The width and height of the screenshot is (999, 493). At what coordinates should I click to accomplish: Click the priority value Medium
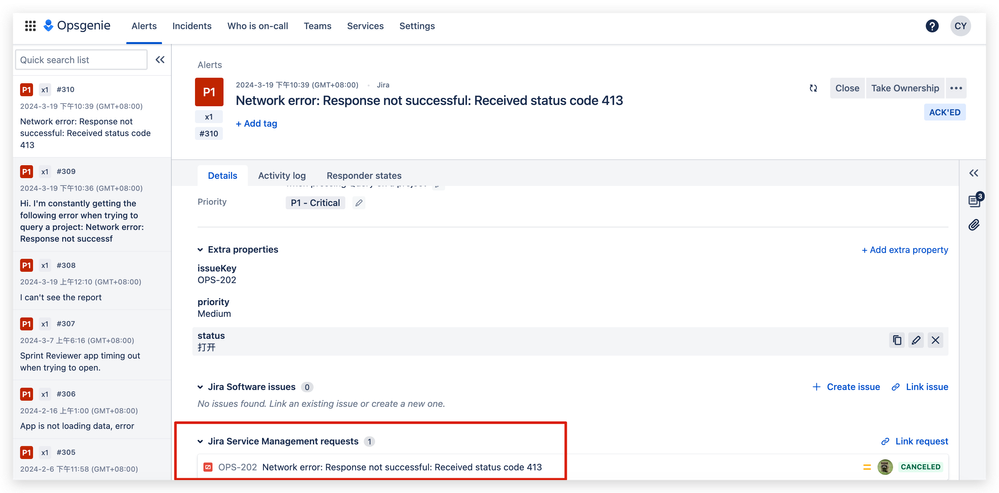(x=214, y=313)
